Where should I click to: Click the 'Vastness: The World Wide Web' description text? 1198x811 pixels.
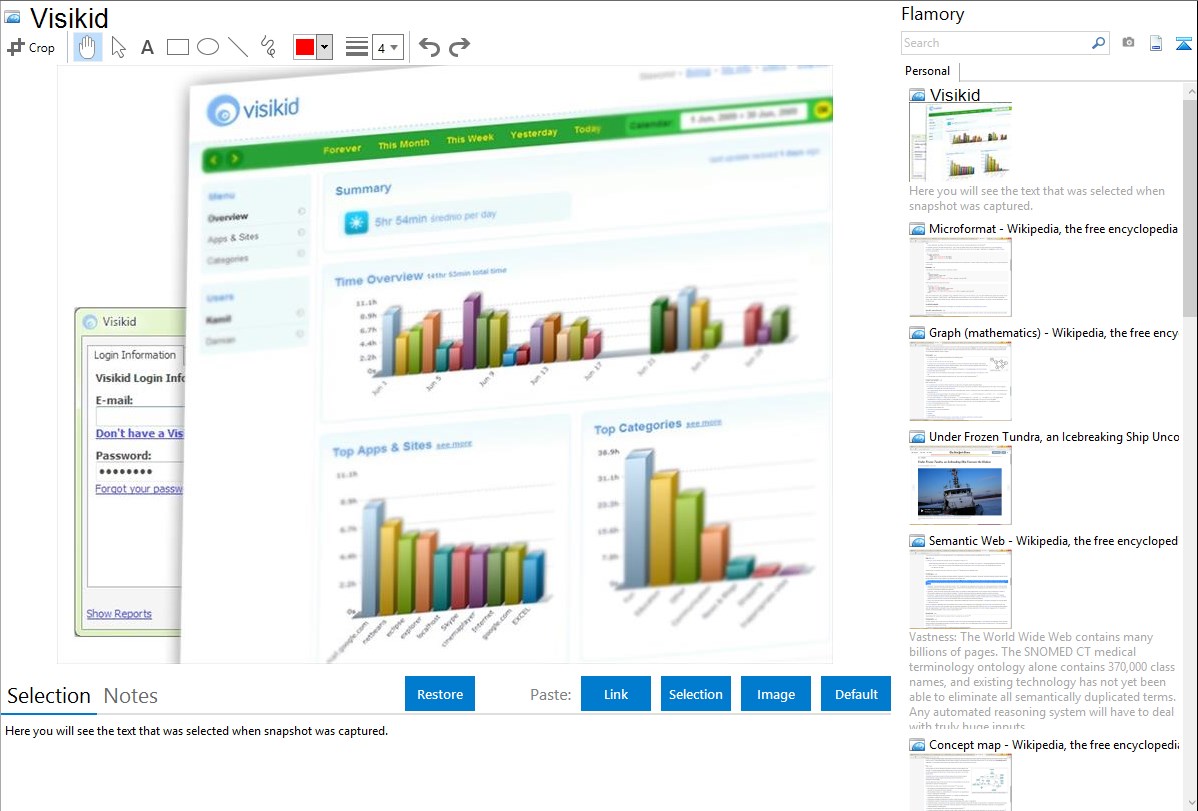pyautogui.click(x=1042, y=681)
